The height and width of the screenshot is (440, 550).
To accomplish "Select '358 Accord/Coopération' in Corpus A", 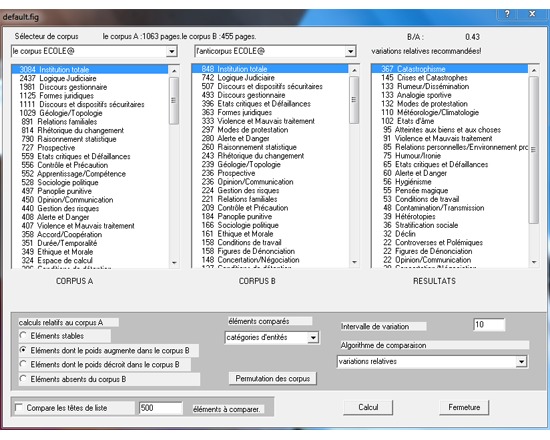I will (90, 234).
